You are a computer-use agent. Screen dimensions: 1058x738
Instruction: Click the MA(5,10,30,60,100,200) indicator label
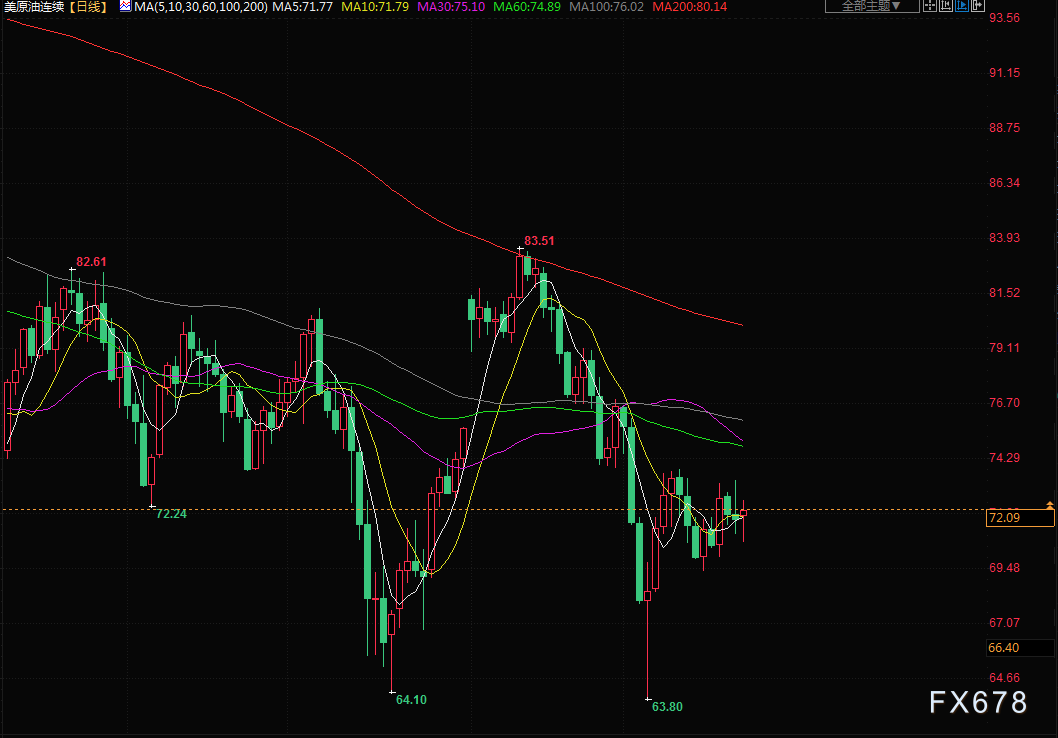201,7
